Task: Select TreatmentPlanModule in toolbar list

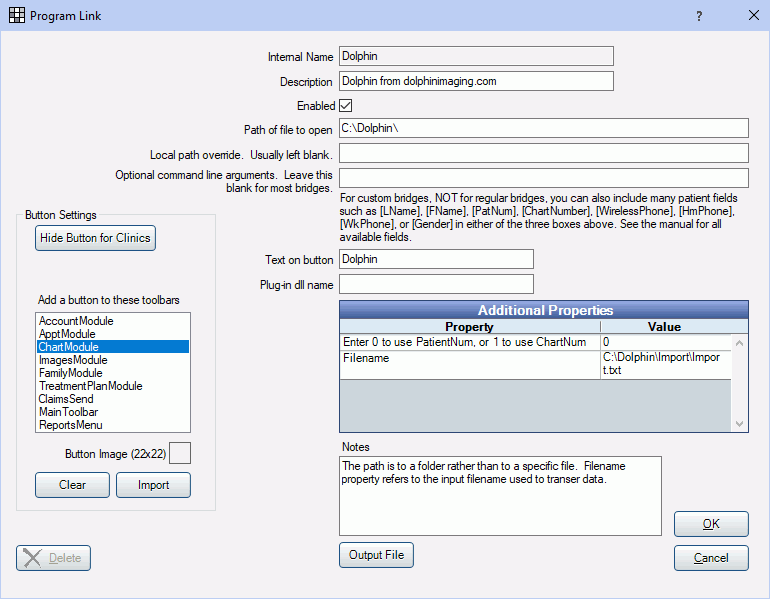Action: click(x=113, y=386)
